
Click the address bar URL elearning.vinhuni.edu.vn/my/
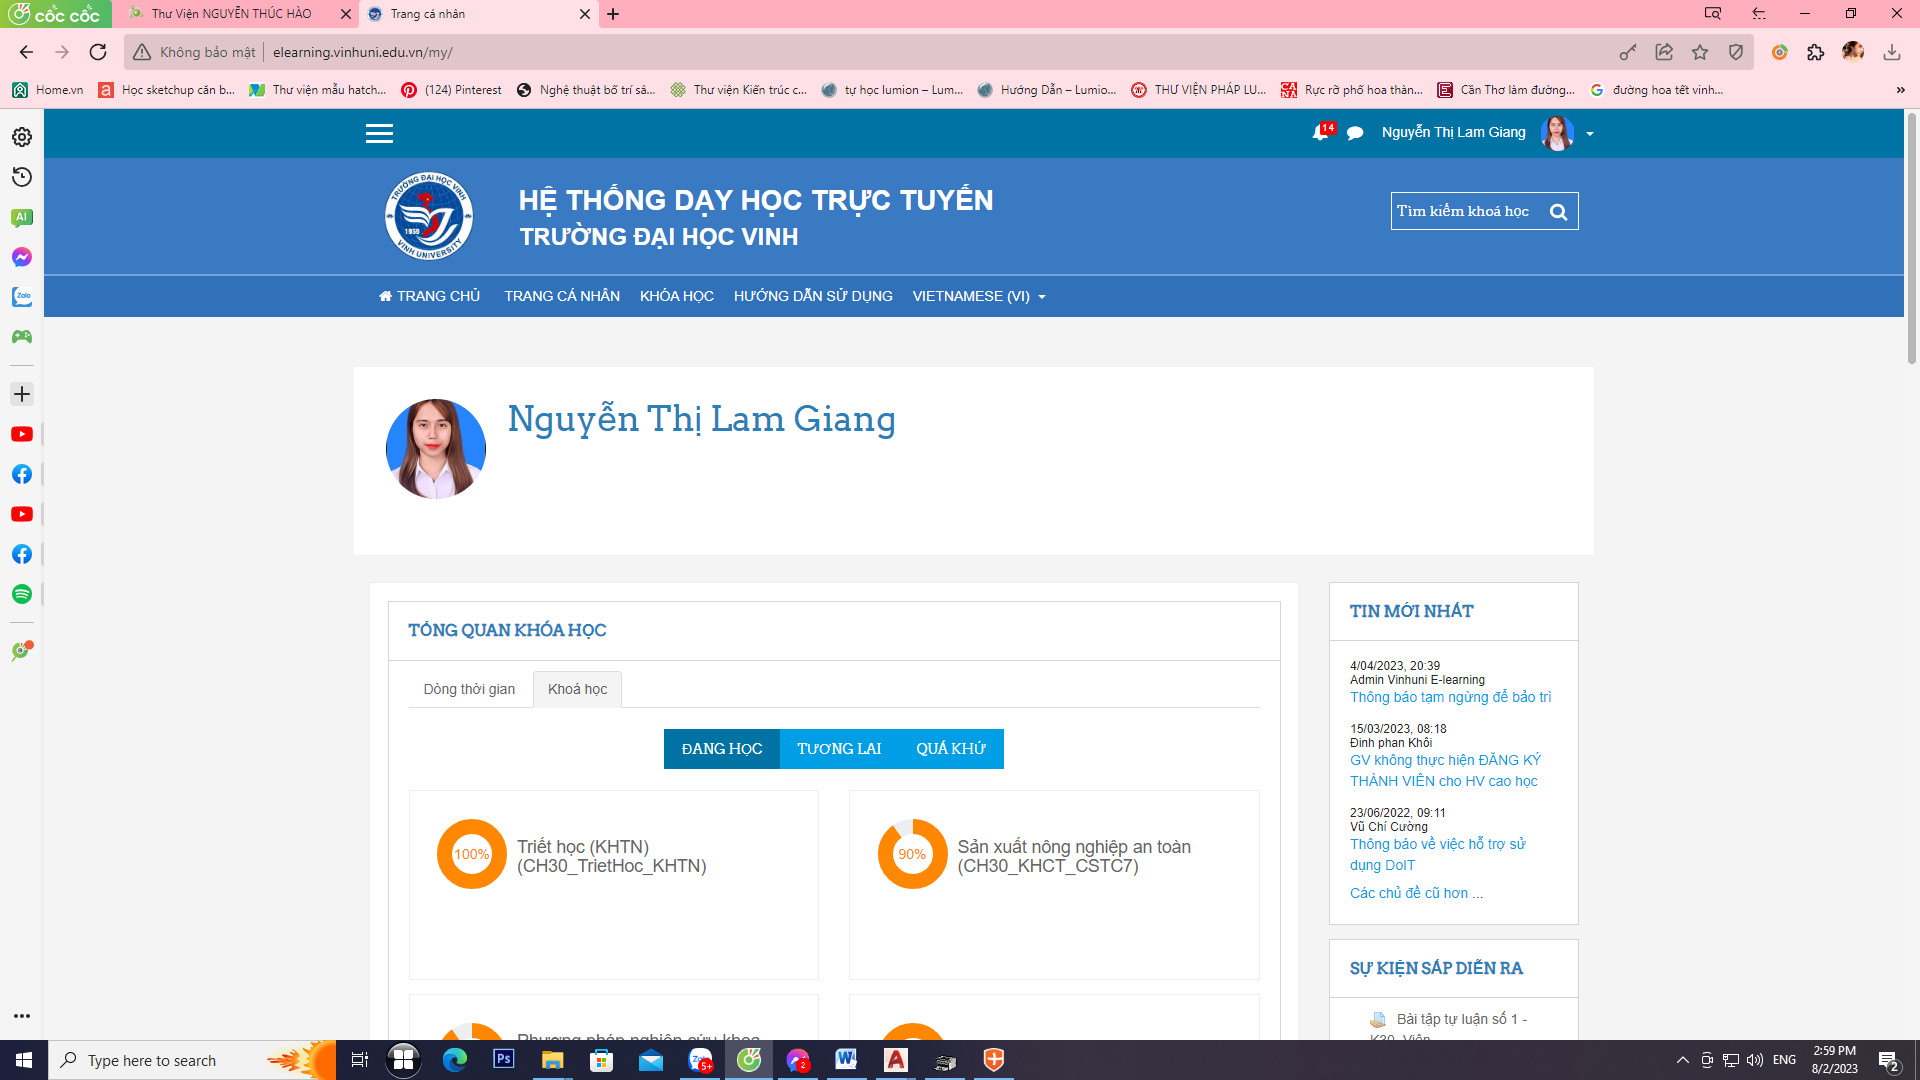click(x=363, y=52)
